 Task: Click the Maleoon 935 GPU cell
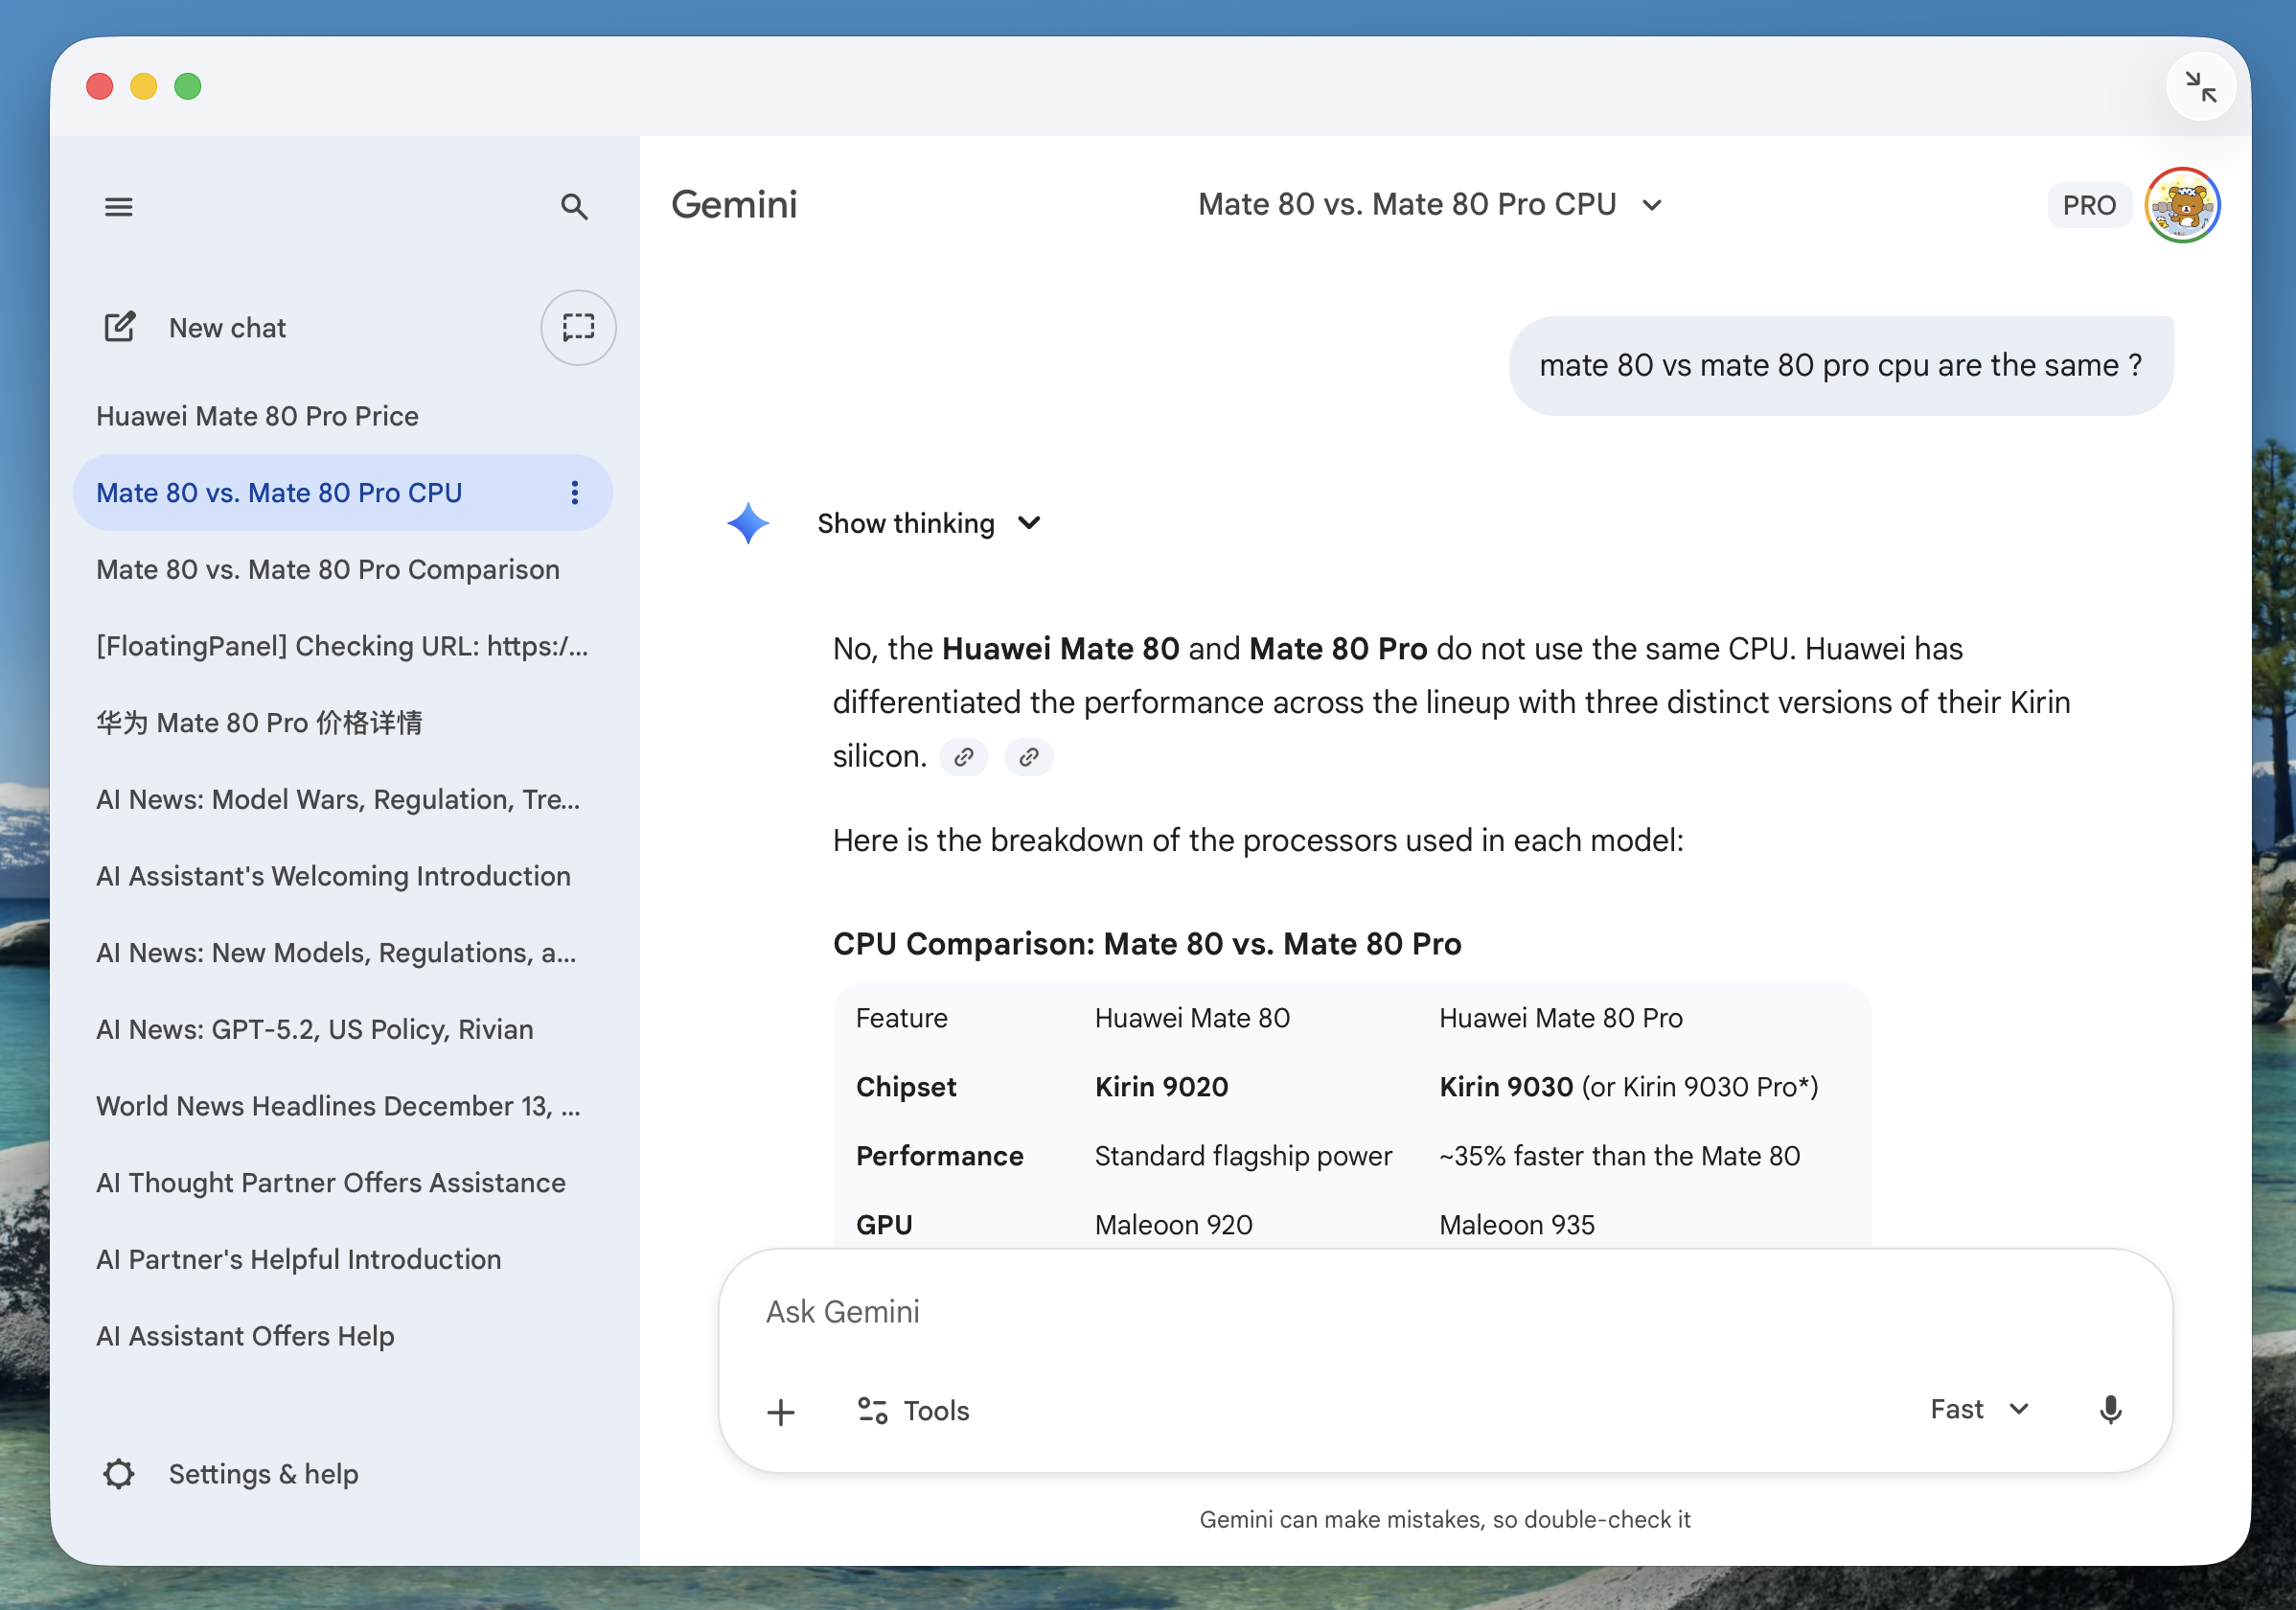[1516, 1225]
